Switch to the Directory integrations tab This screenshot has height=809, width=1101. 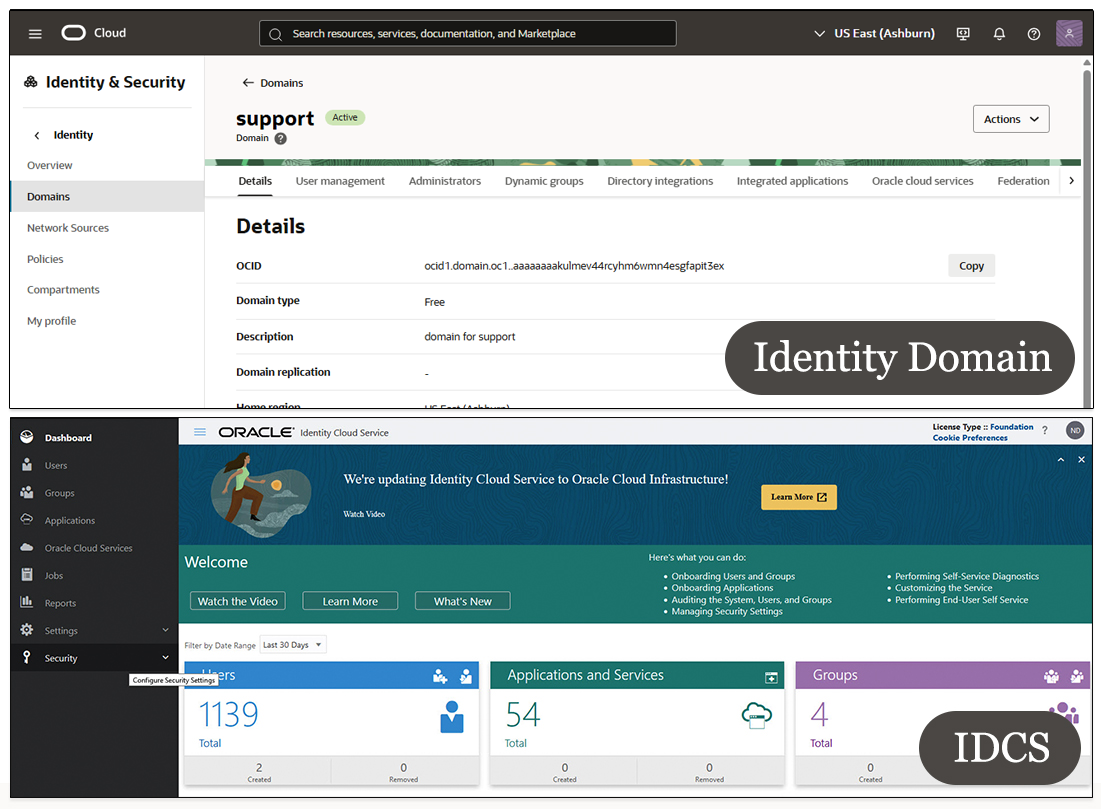pos(660,181)
